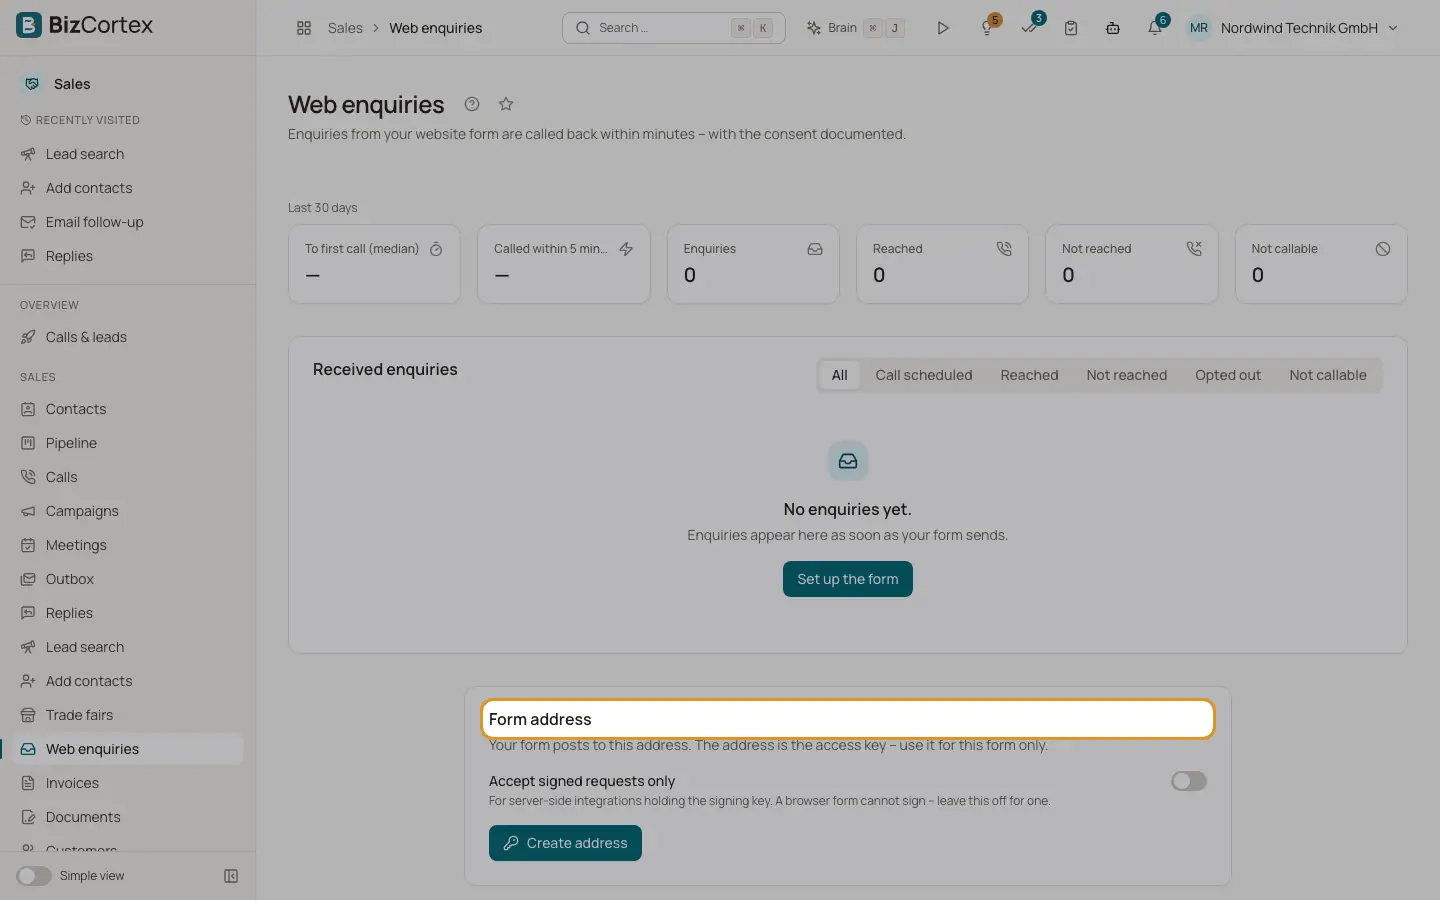Open the Brain assistant button
Image resolution: width=1440 pixels, height=900 pixels.
856,28
